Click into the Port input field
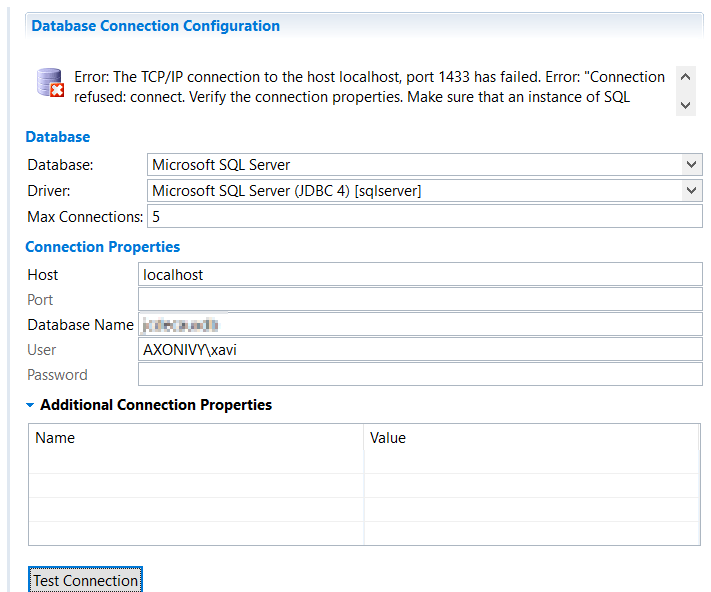Screen dimensions: 711x592 420,300
